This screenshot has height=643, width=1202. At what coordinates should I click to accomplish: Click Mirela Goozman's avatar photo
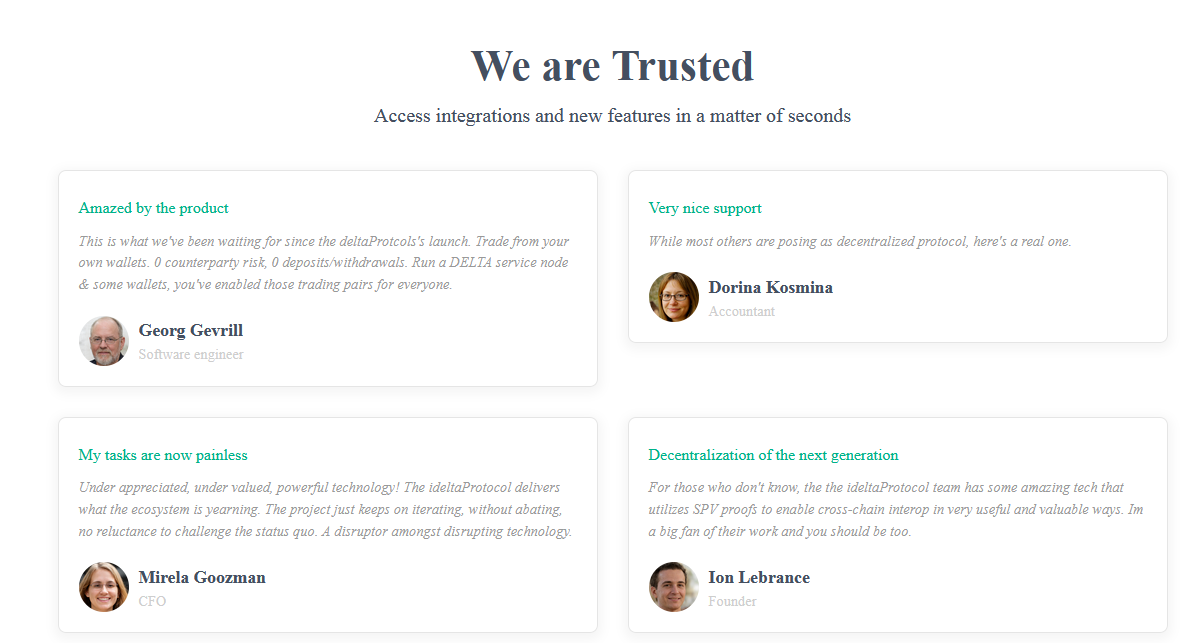104,587
